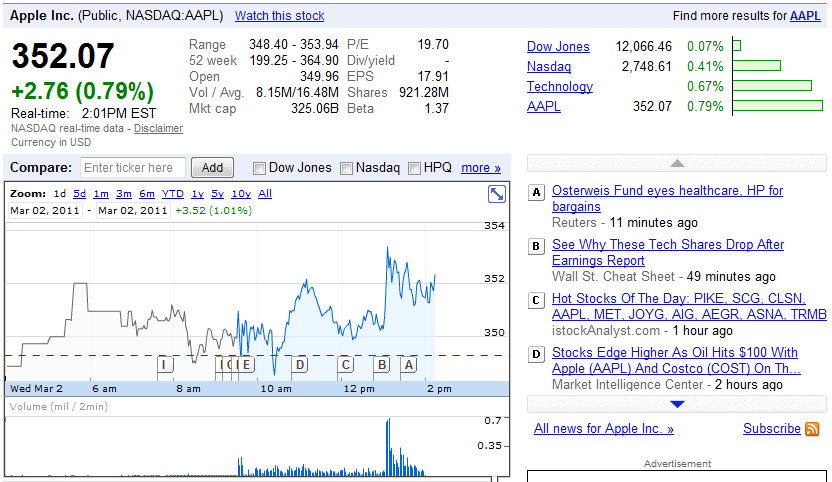Click the C badge icon in news list
The width and height of the screenshot is (832, 482).
pyautogui.click(x=536, y=300)
